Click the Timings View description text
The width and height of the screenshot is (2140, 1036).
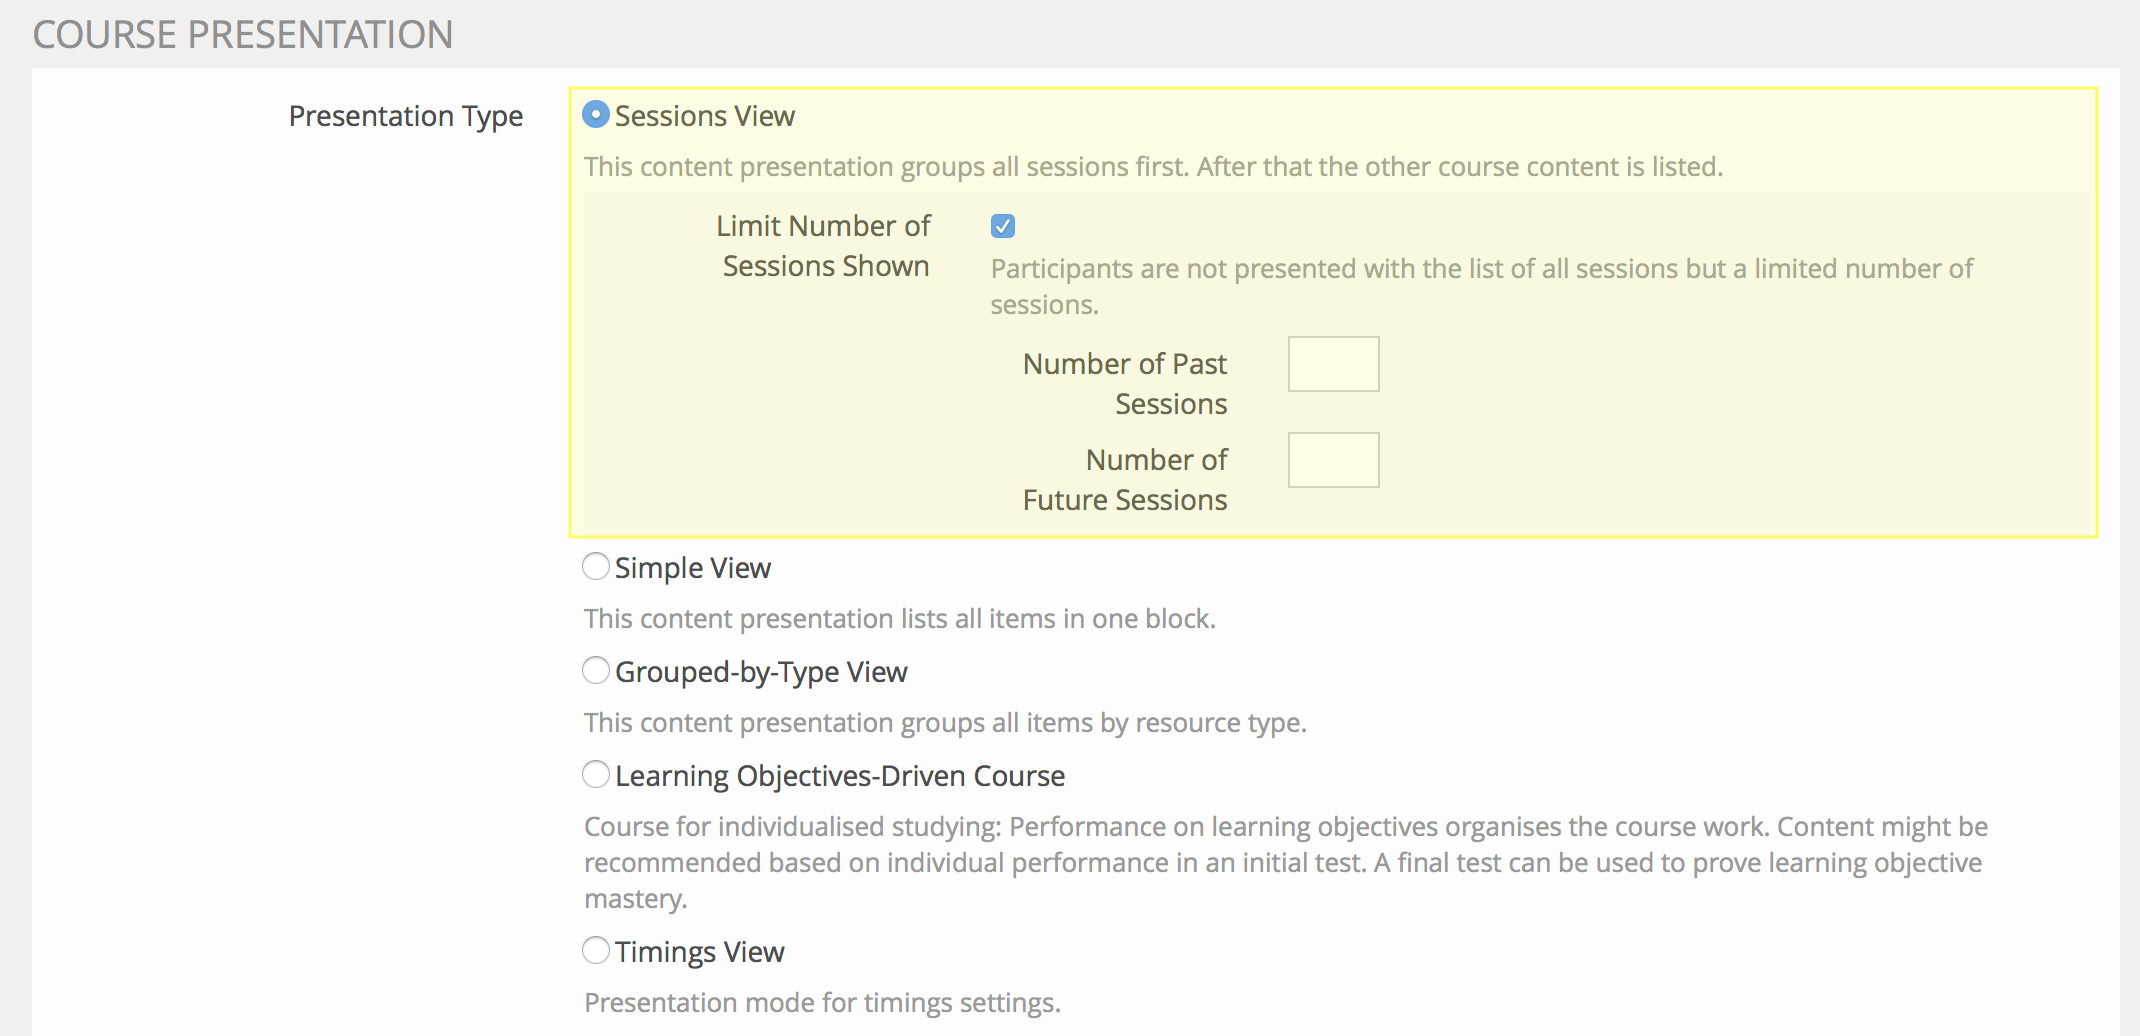[822, 1003]
